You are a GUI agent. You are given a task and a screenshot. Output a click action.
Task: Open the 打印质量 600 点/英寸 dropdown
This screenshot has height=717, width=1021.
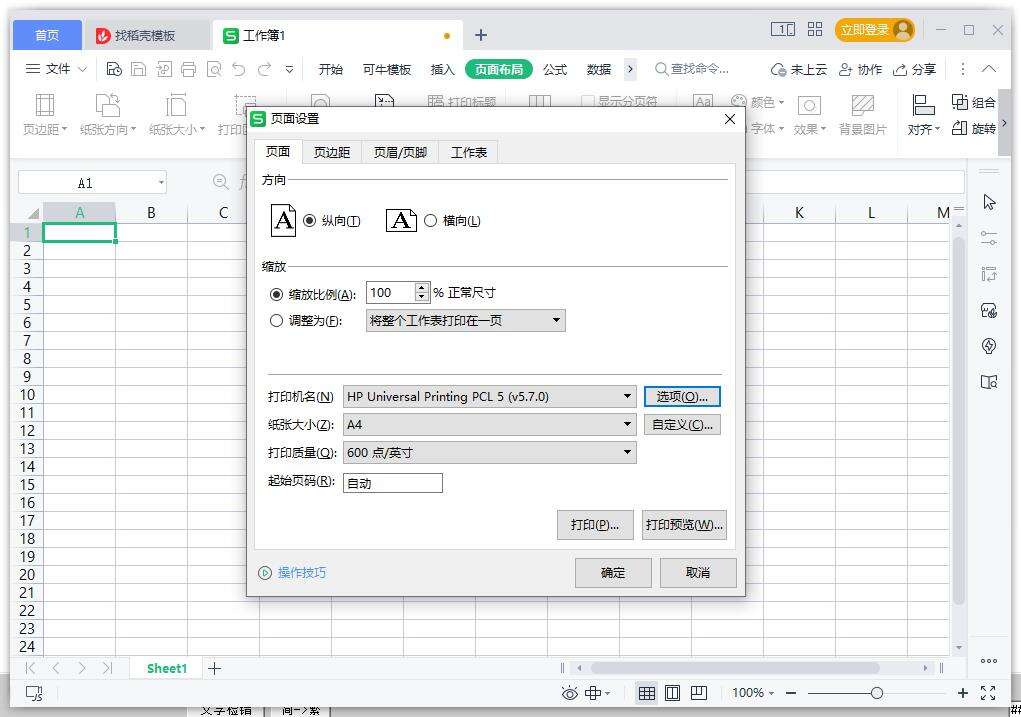(628, 452)
